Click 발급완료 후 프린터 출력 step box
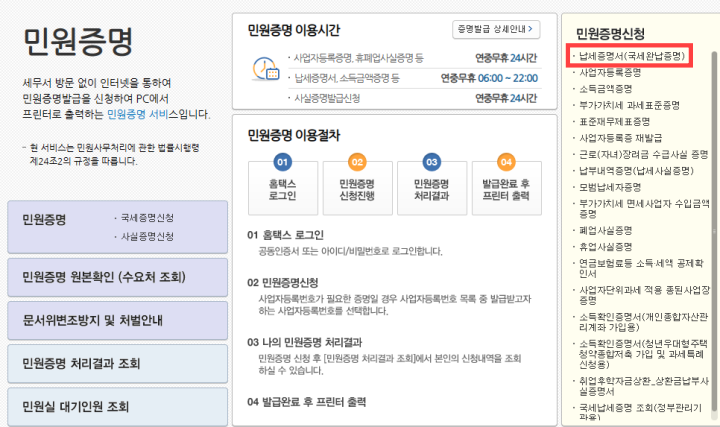The height and width of the screenshot is (427, 720). coord(506,188)
